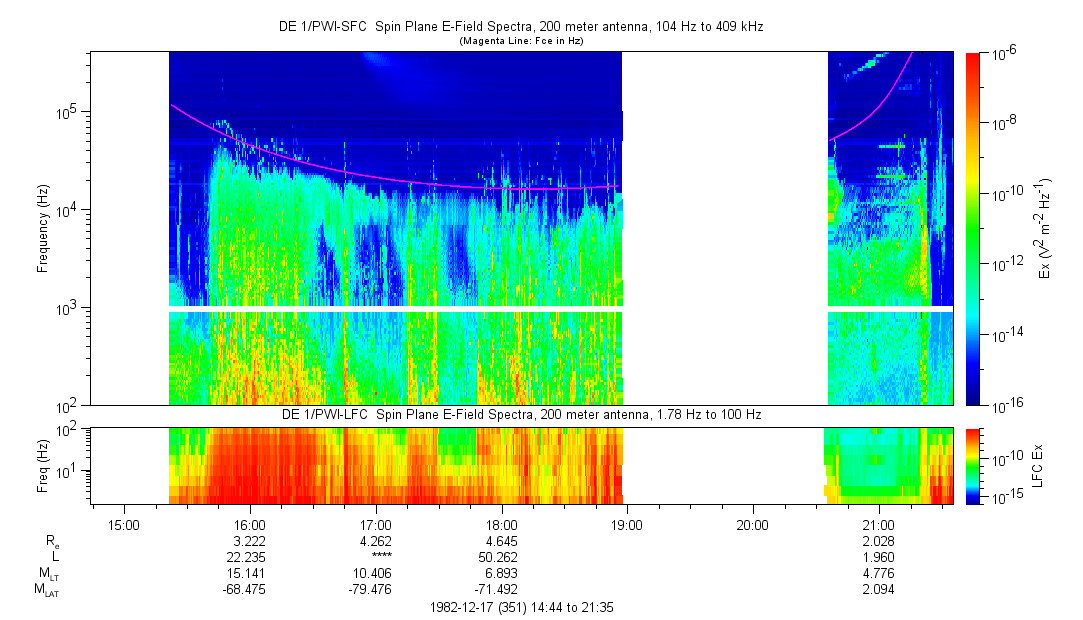Click the **** L value under 17:00
Screen dimensions: 1083x620
coord(379,557)
